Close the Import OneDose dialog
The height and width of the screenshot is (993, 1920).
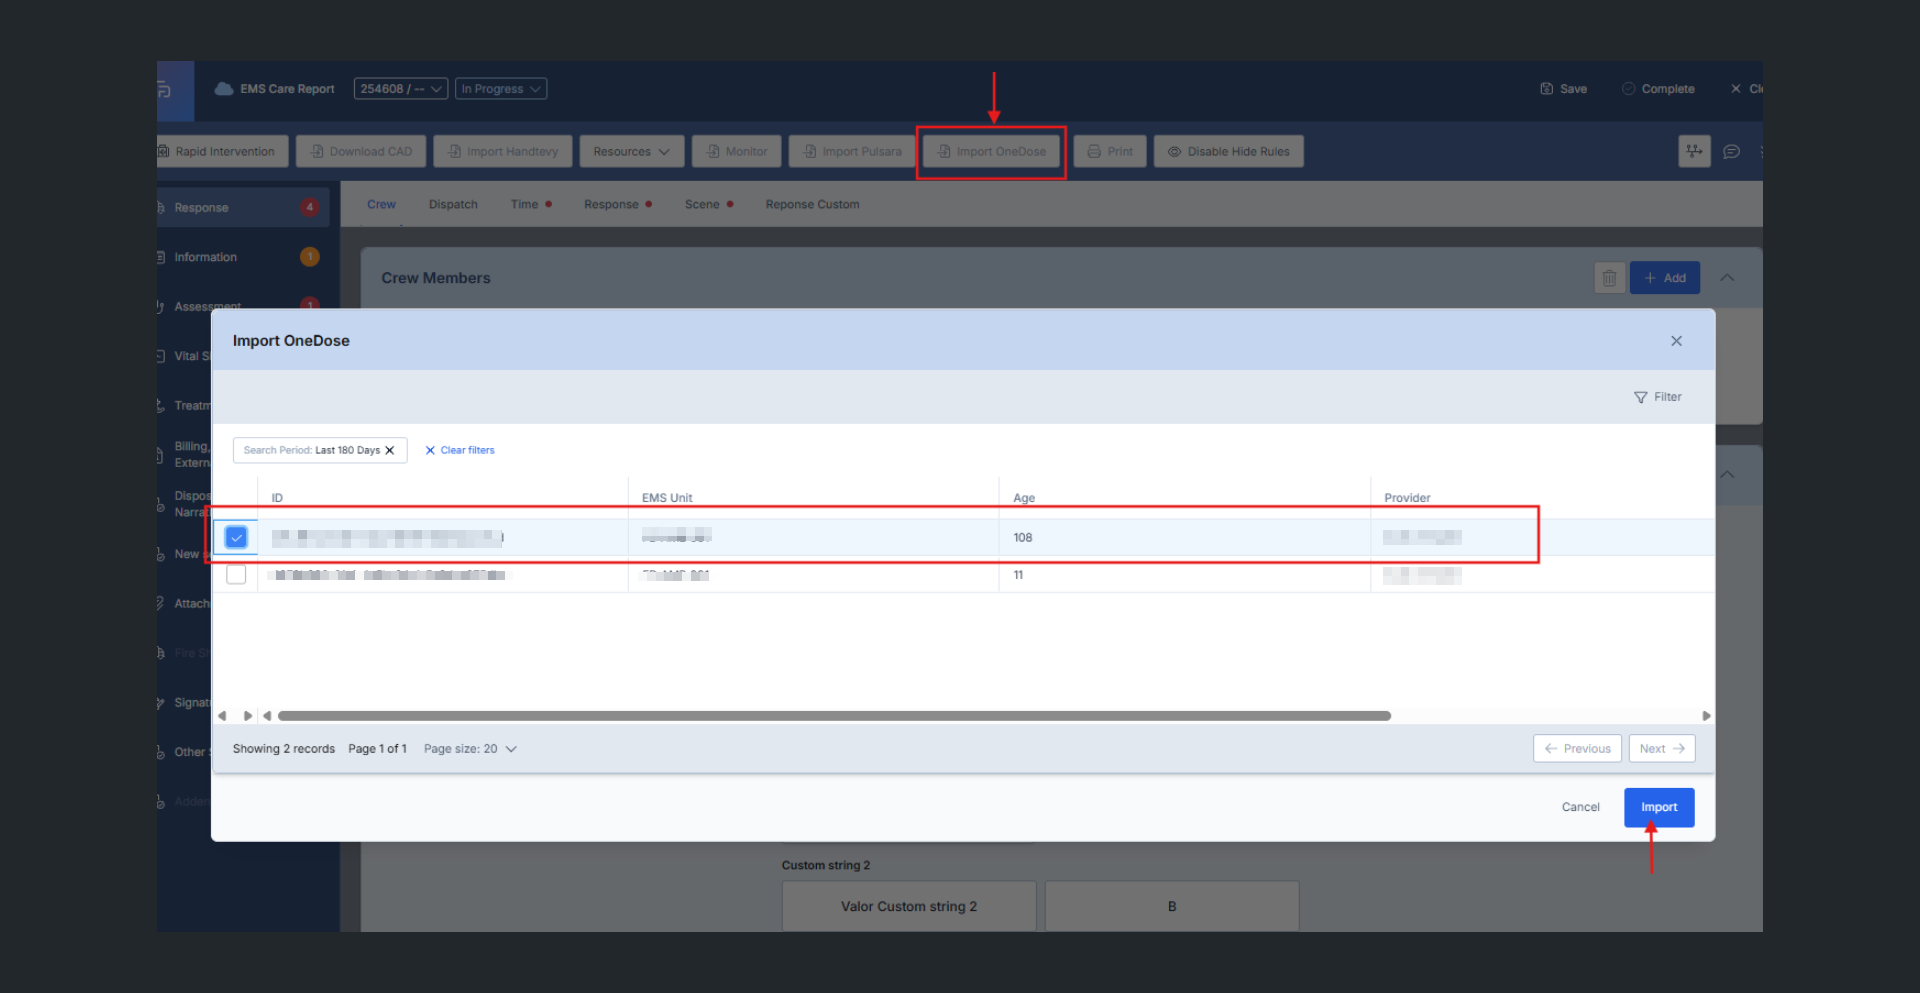1676,341
